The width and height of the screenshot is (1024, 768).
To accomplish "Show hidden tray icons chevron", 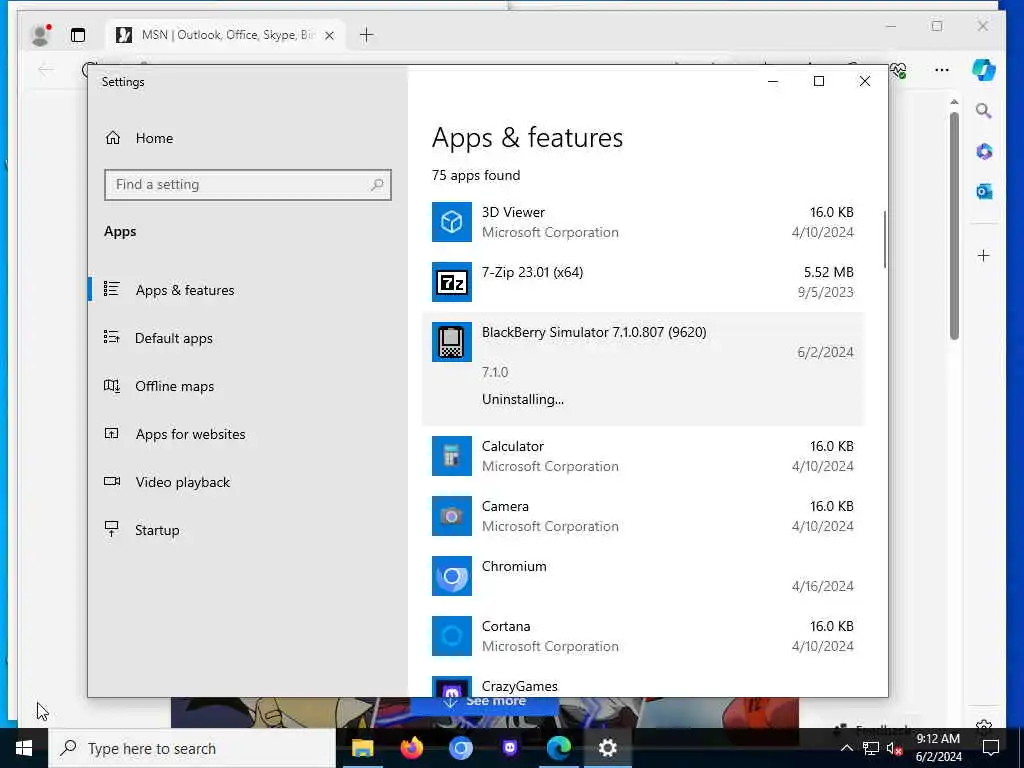I will (x=846, y=748).
